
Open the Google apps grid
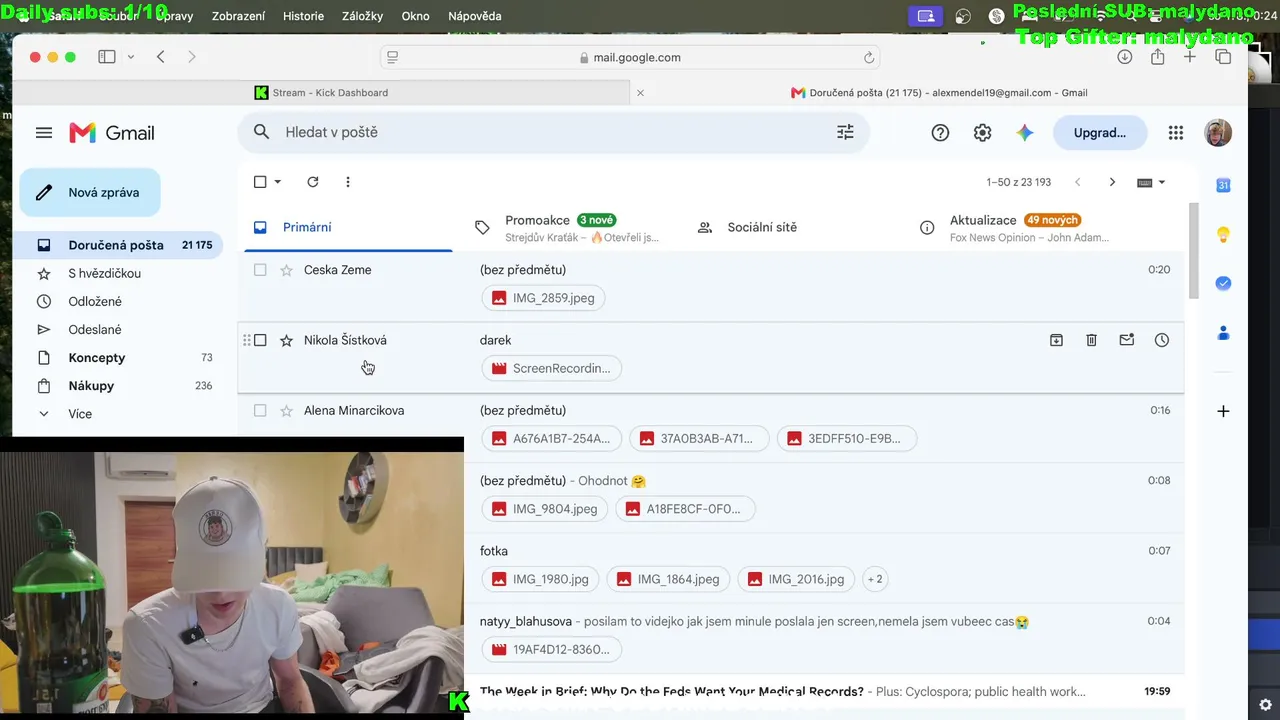coord(1176,133)
